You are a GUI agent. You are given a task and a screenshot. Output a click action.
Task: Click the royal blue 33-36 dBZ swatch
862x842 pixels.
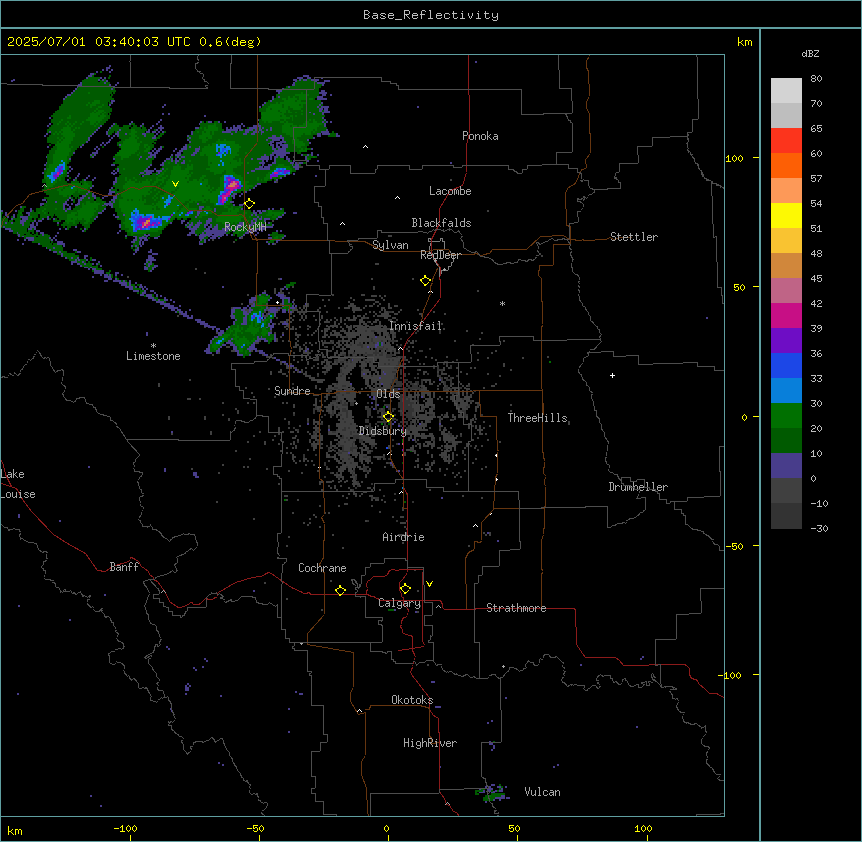(x=786, y=366)
